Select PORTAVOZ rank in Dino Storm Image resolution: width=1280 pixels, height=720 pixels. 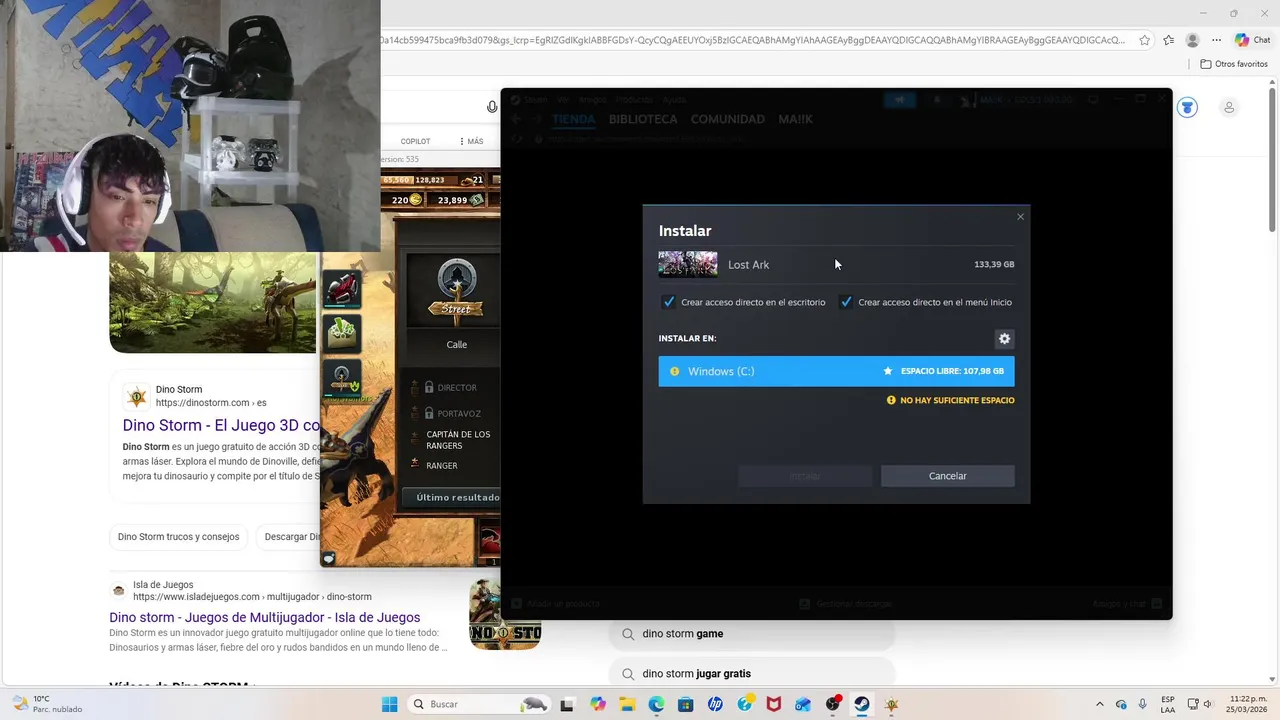458,414
